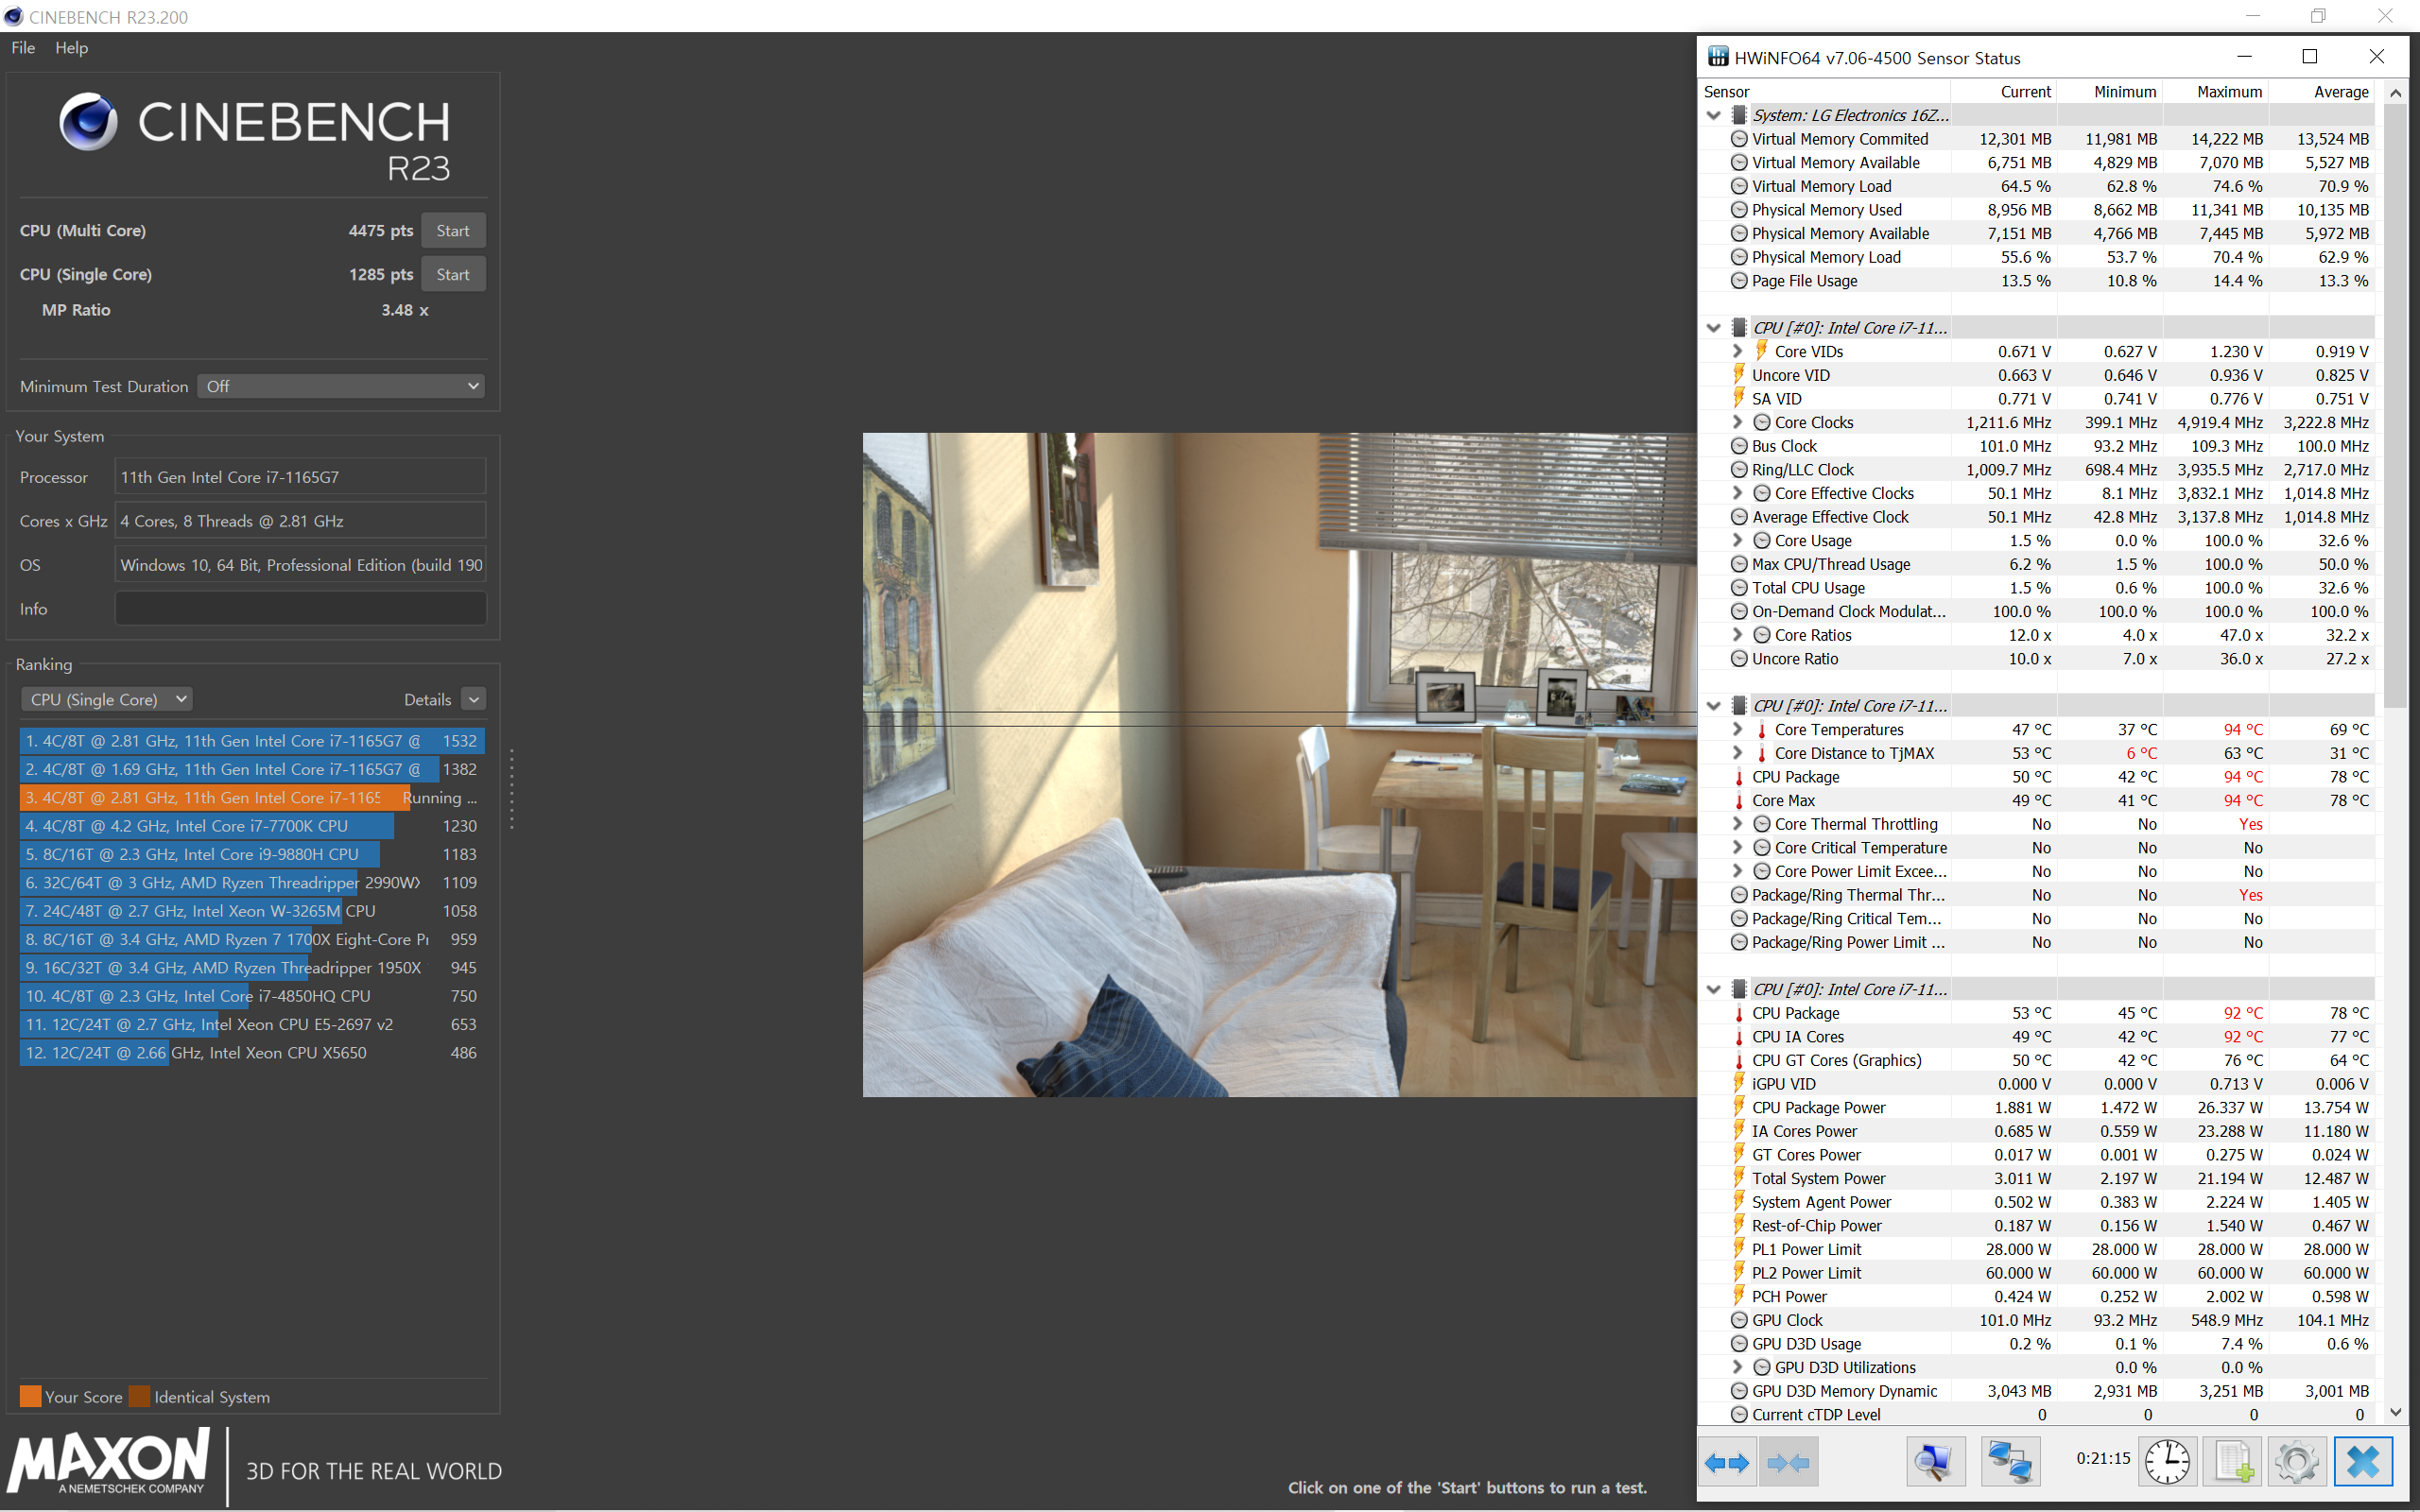The width and height of the screenshot is (2420, 1512).
Task: Click the icon beside GPU Clock
Action: [x=1739, y=1320]
